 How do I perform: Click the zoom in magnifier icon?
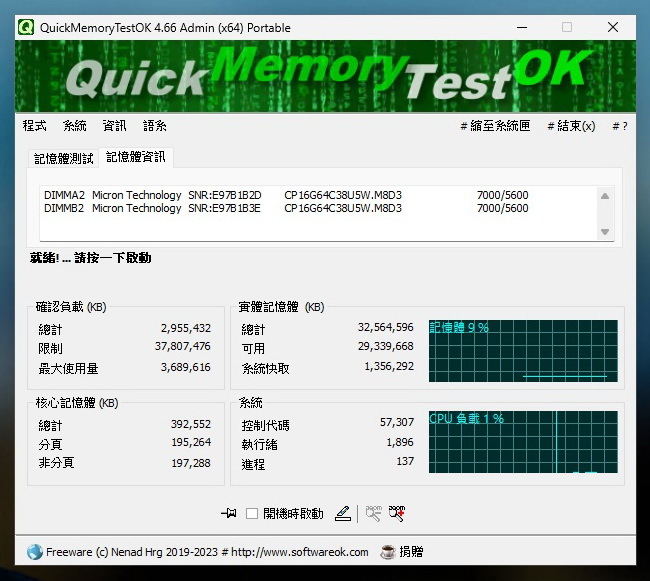coord(397,513)
